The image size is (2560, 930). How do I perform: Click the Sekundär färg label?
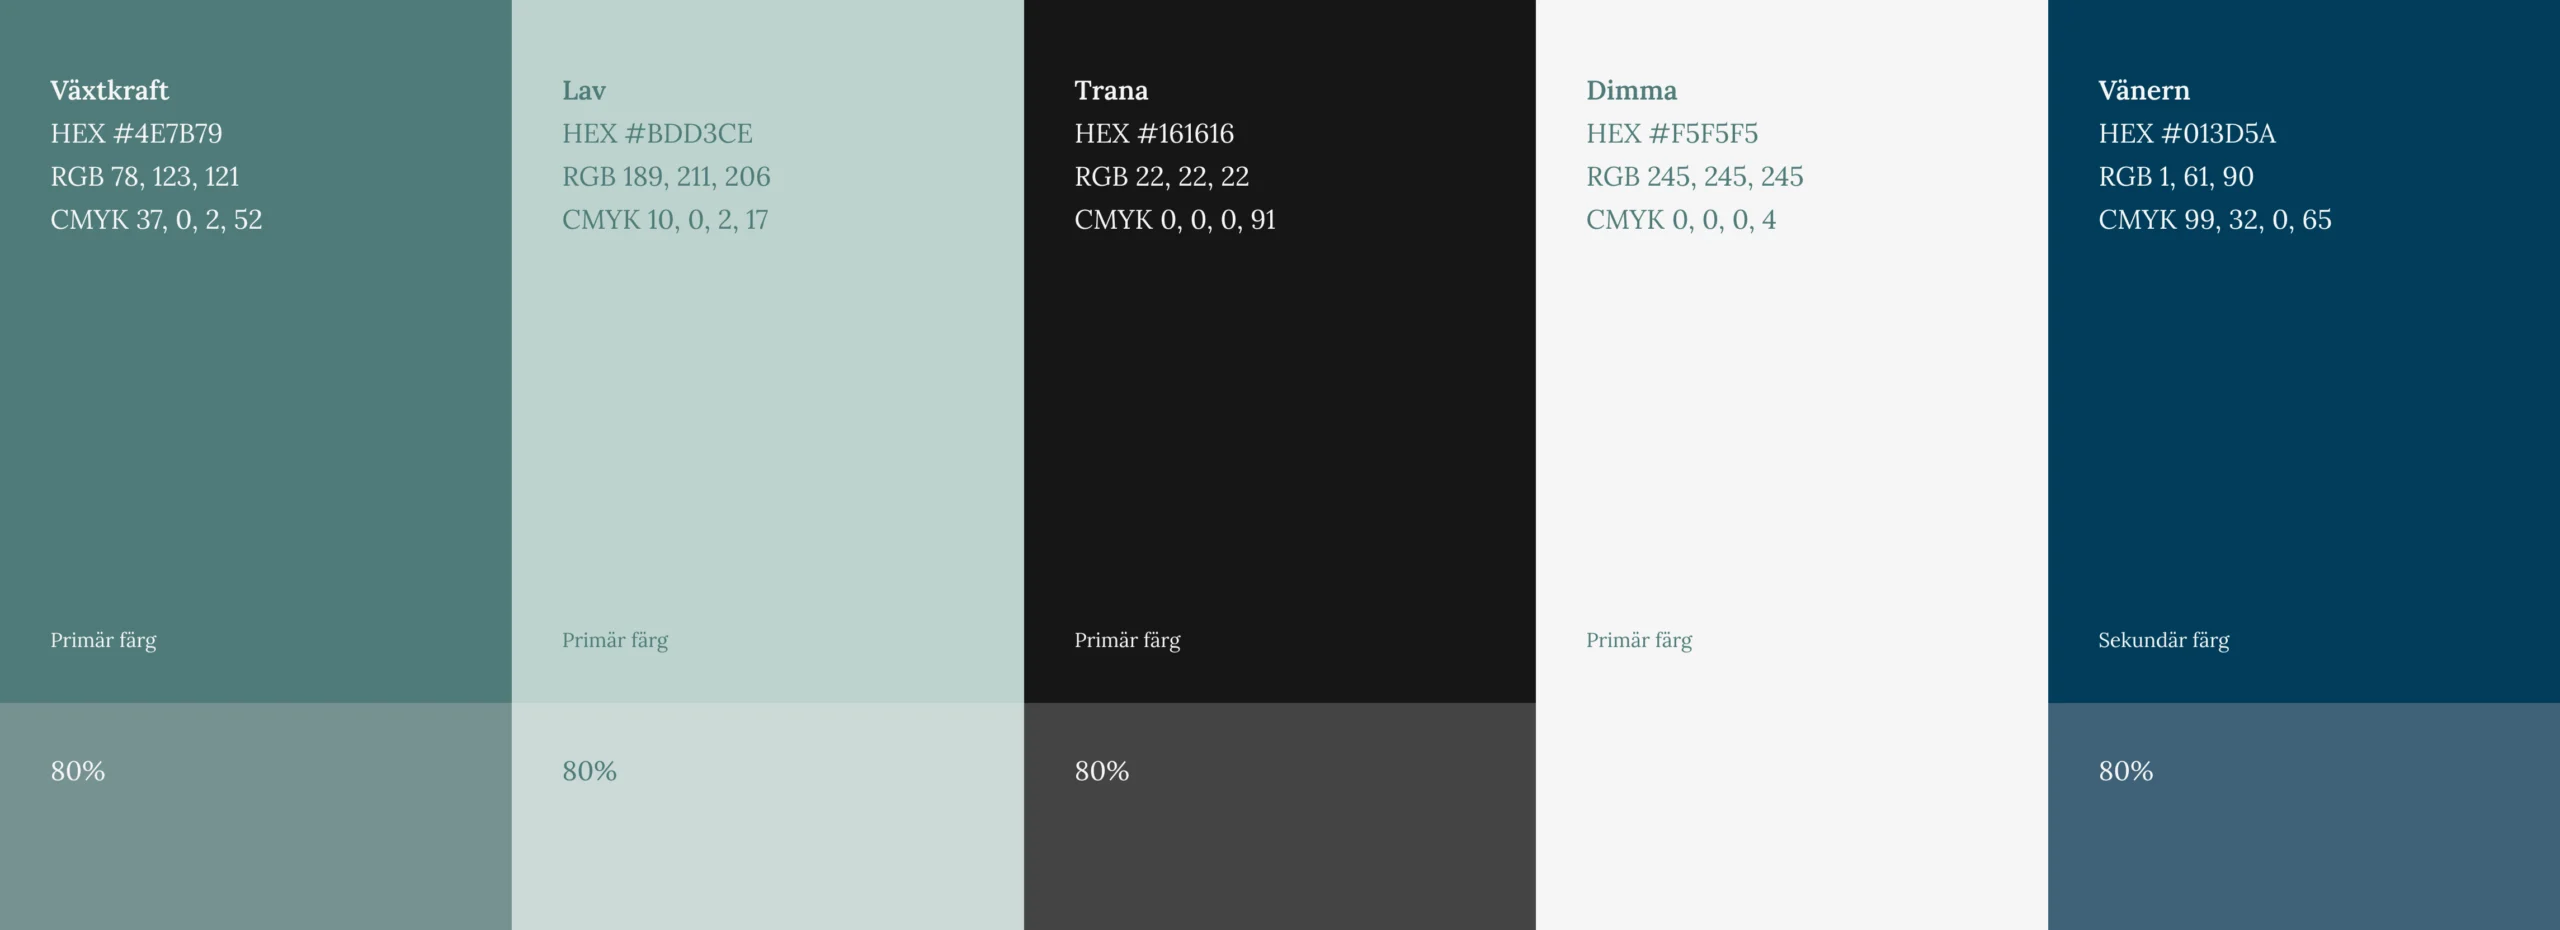coord(2163,640)
